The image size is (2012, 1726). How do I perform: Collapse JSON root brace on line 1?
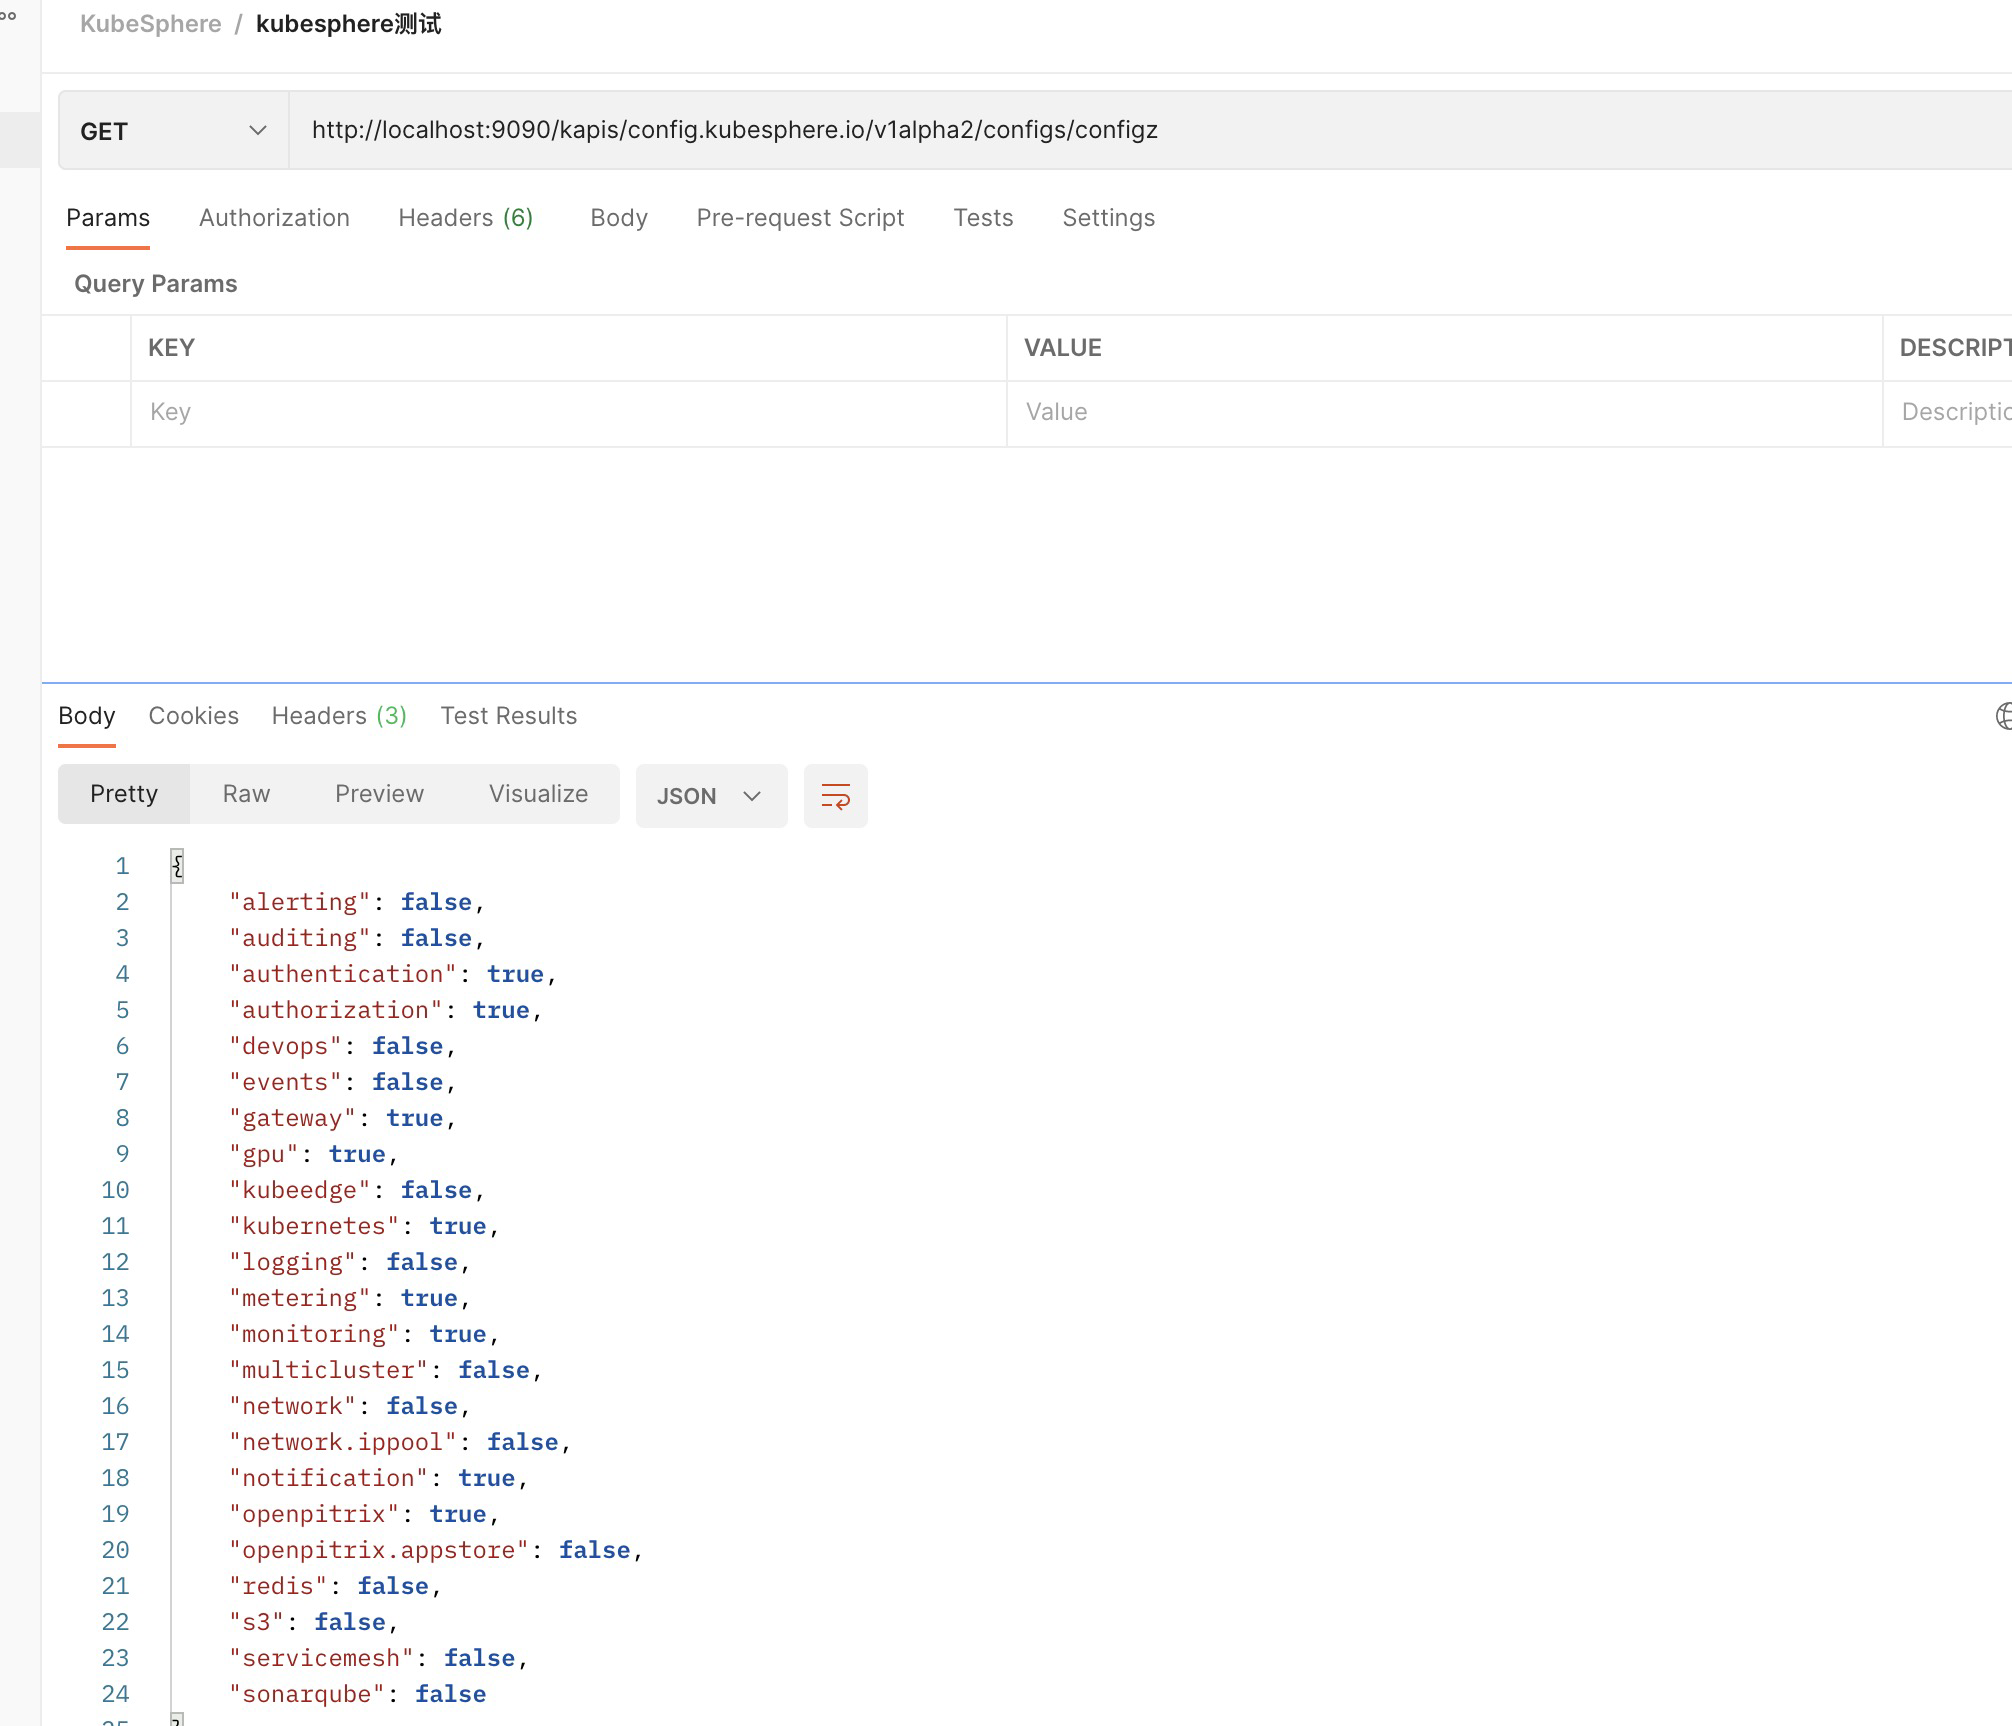click(x=177, y=865)
